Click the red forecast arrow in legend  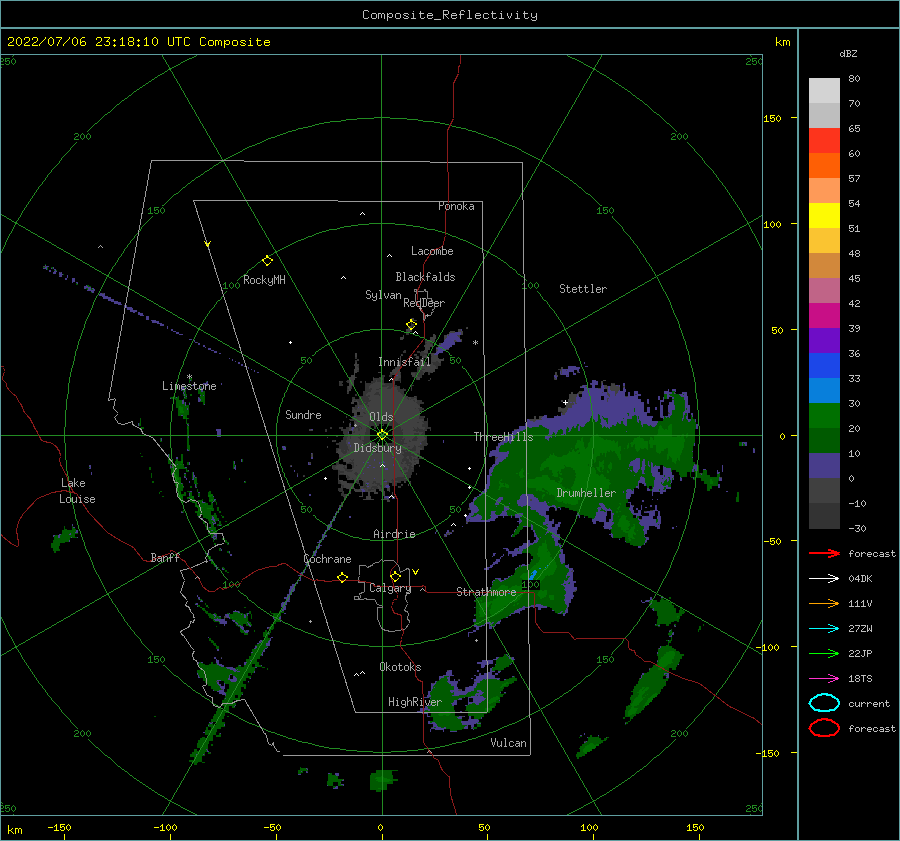pyautogui.click(x=824, y=553)
